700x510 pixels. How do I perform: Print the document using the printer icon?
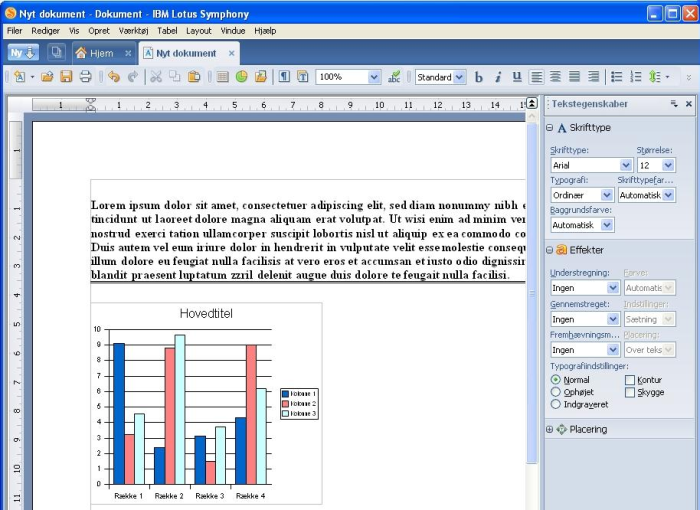(85, 77)
